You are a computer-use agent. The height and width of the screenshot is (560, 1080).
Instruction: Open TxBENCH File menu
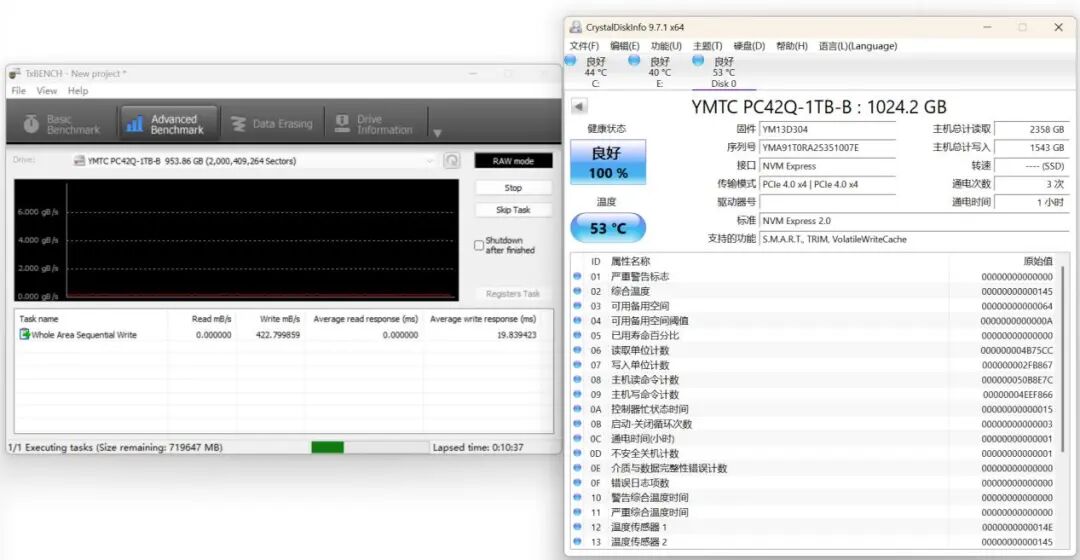19,90
